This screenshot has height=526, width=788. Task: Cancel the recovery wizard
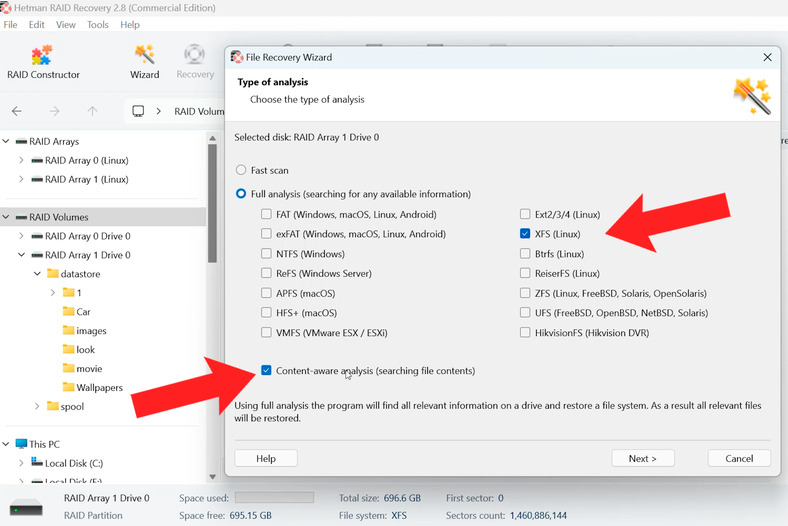pos(739,458)
